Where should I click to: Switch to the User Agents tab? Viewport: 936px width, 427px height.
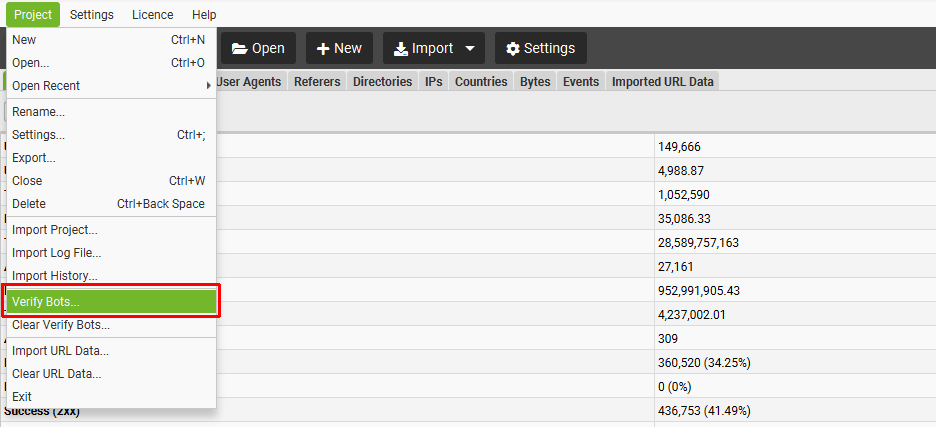point(249,82)
